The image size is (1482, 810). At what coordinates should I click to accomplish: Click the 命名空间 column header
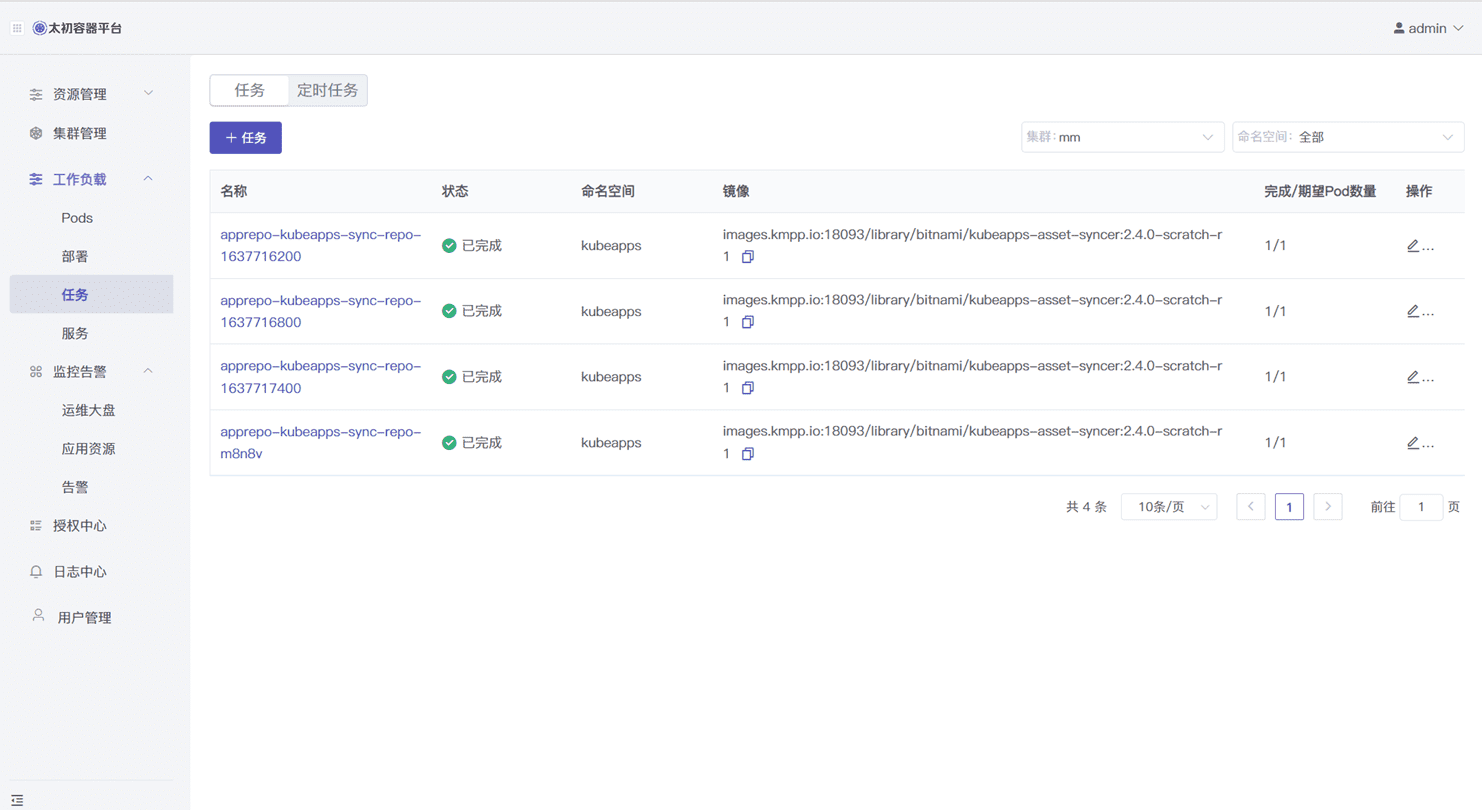click(x=608, y=191)
